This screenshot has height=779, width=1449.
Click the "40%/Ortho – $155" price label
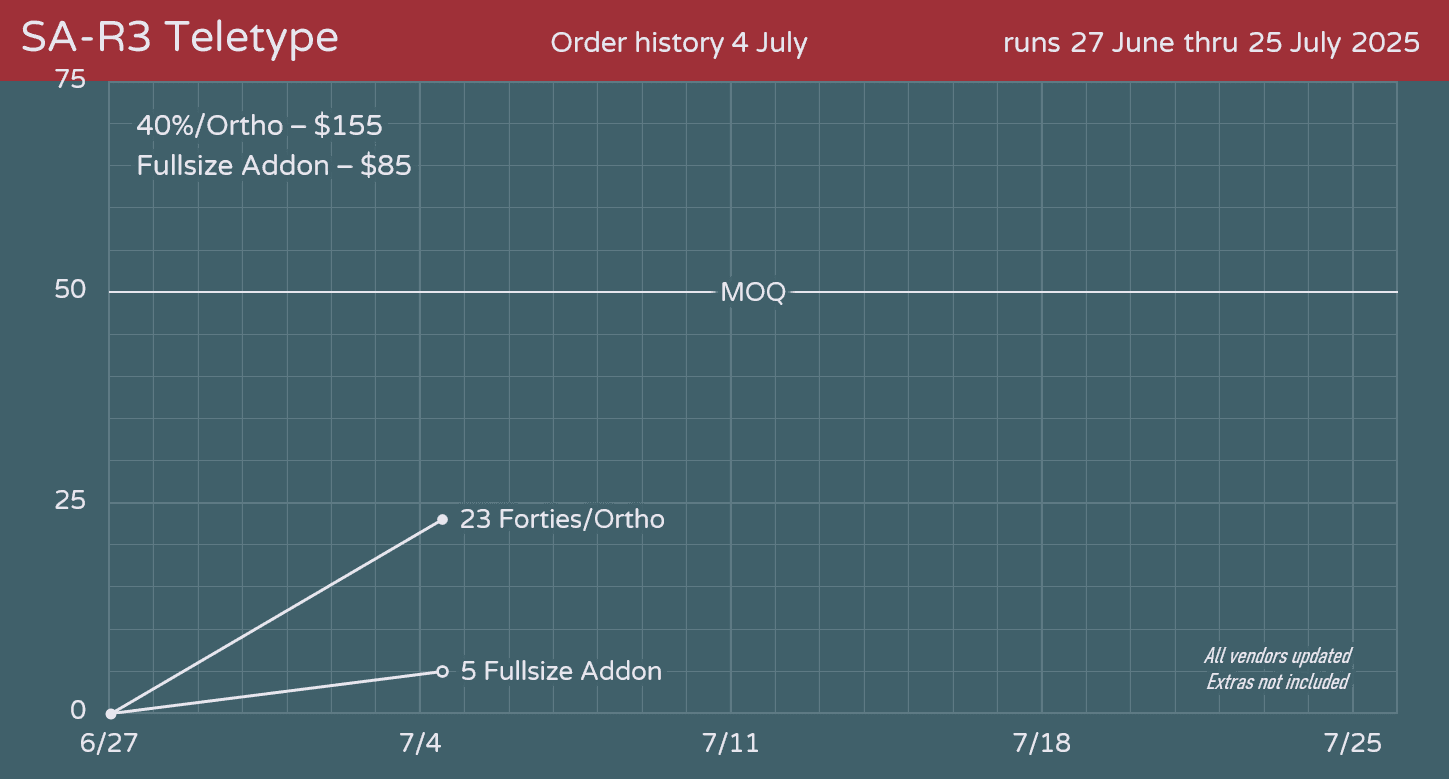click(x=260, y=126)
